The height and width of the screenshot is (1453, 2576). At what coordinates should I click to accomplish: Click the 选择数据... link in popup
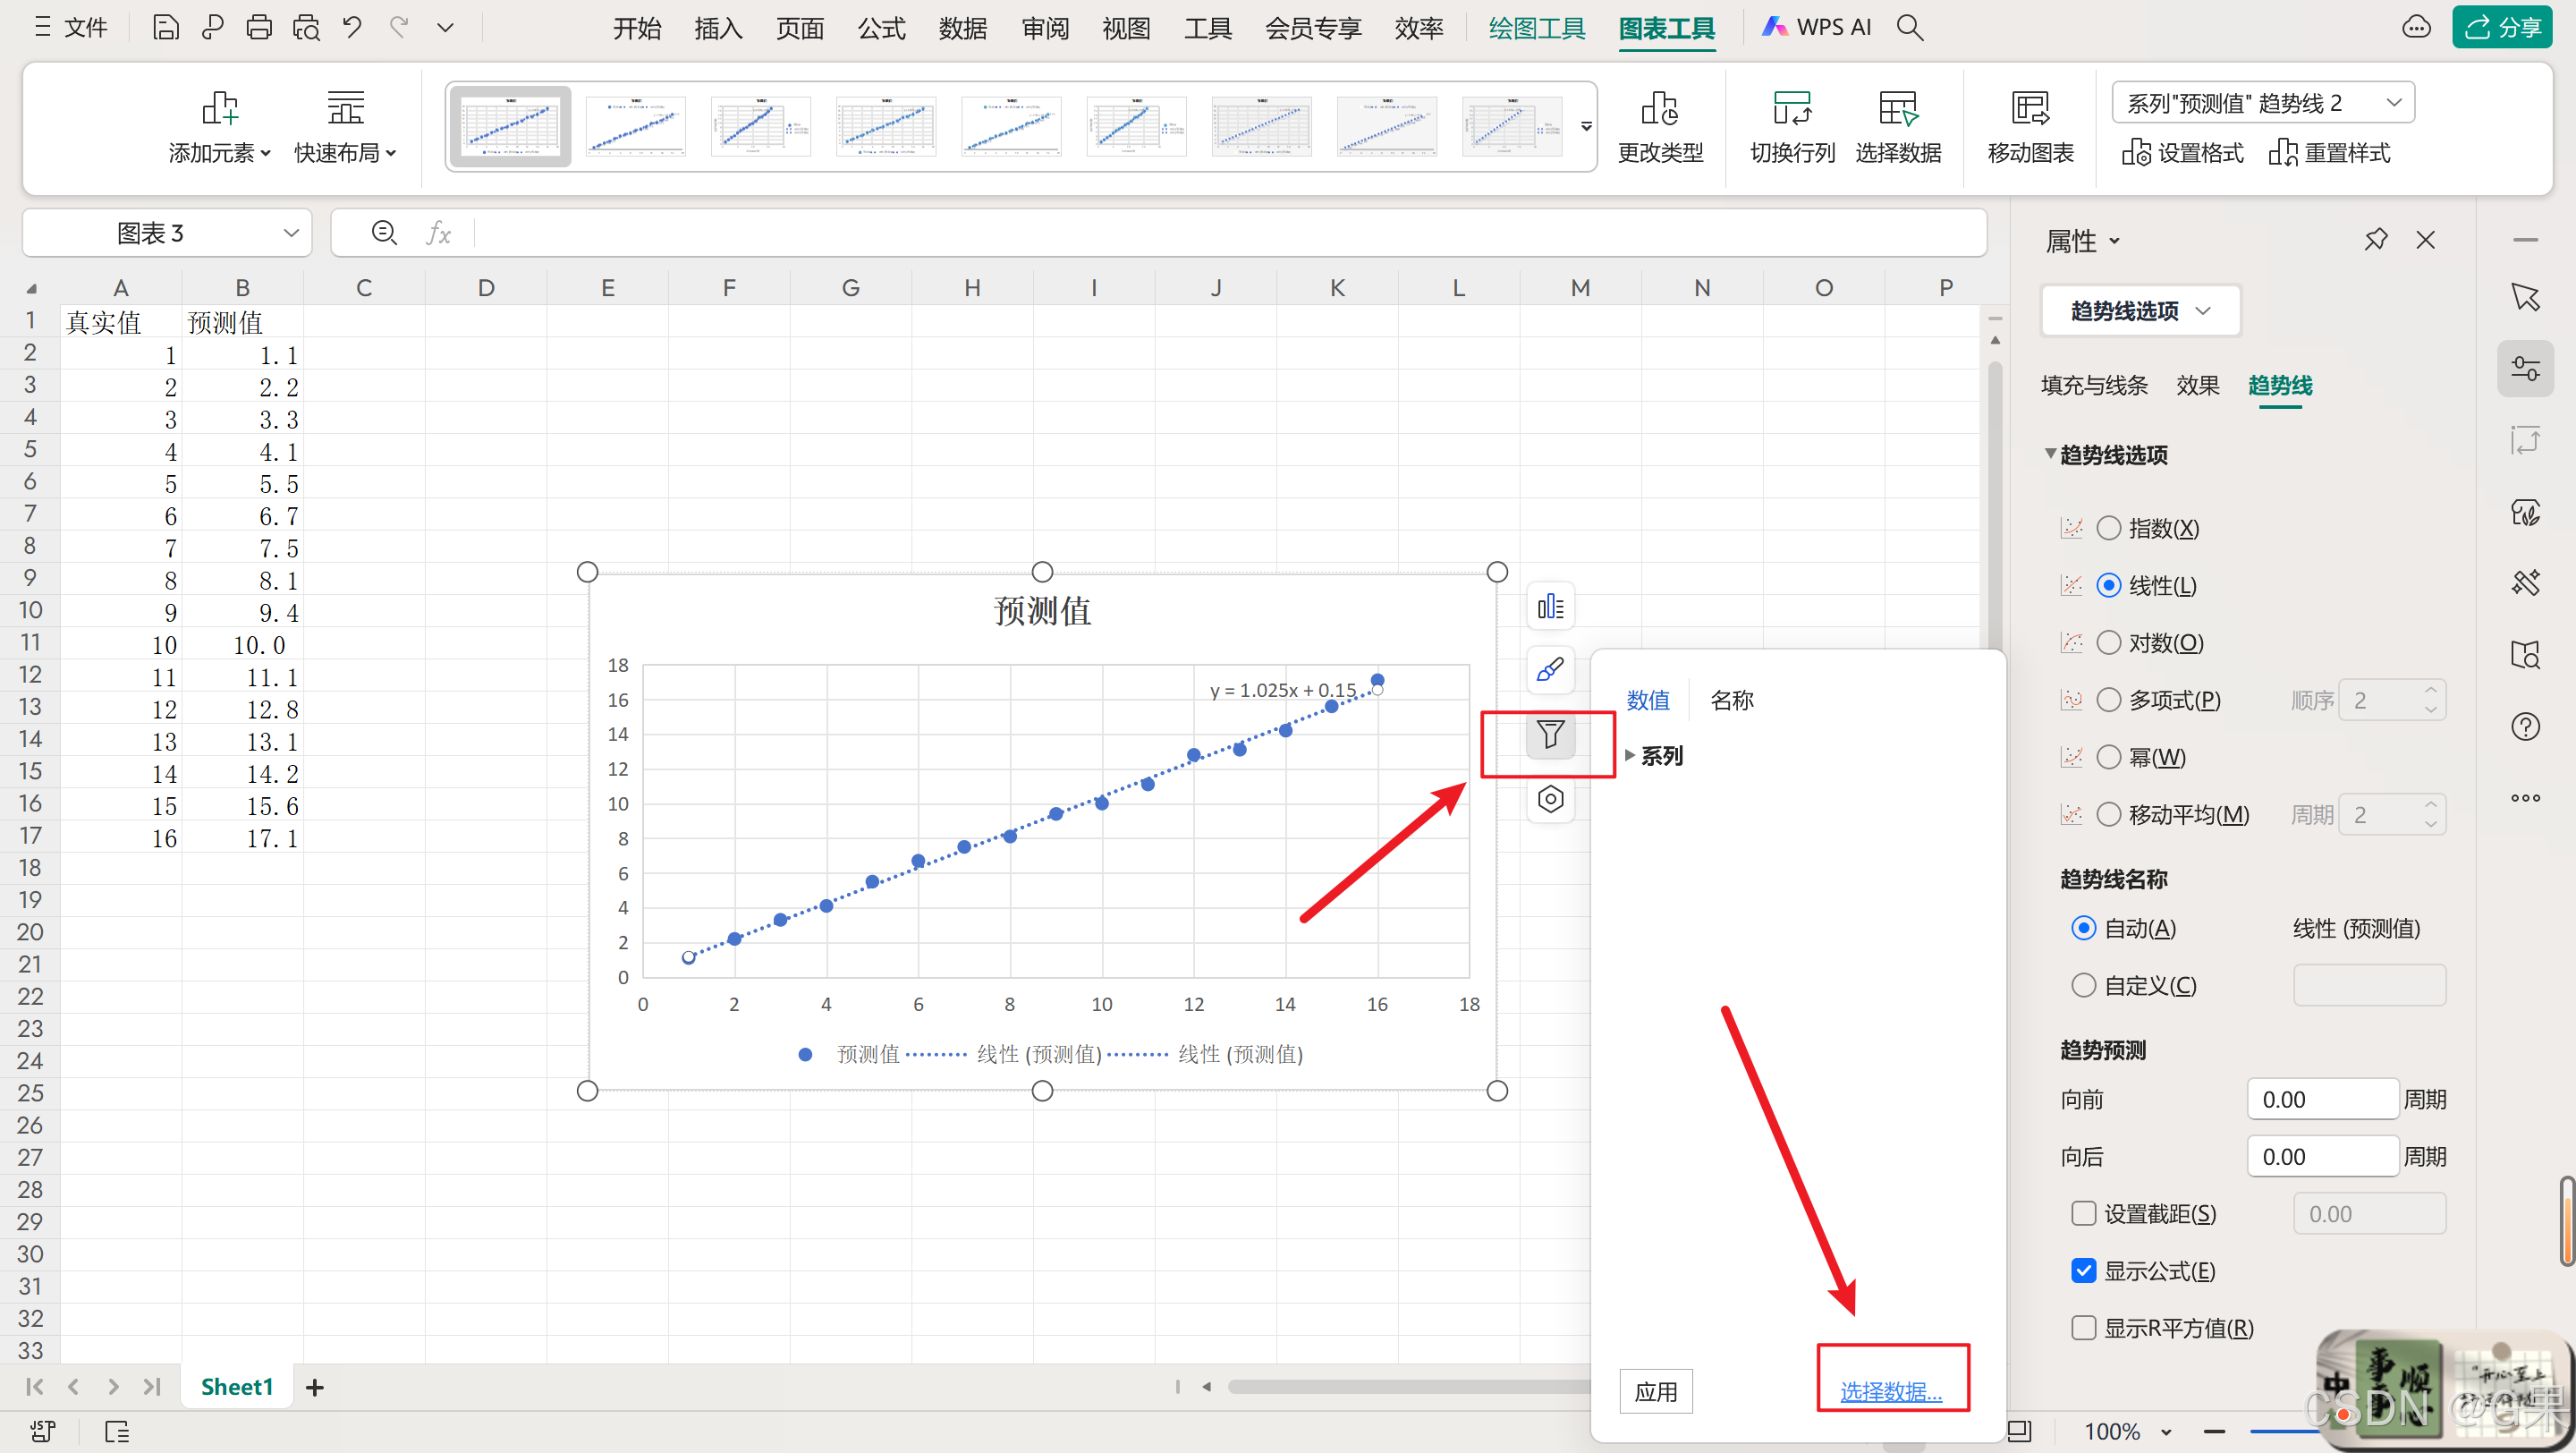(1891, 1391)
